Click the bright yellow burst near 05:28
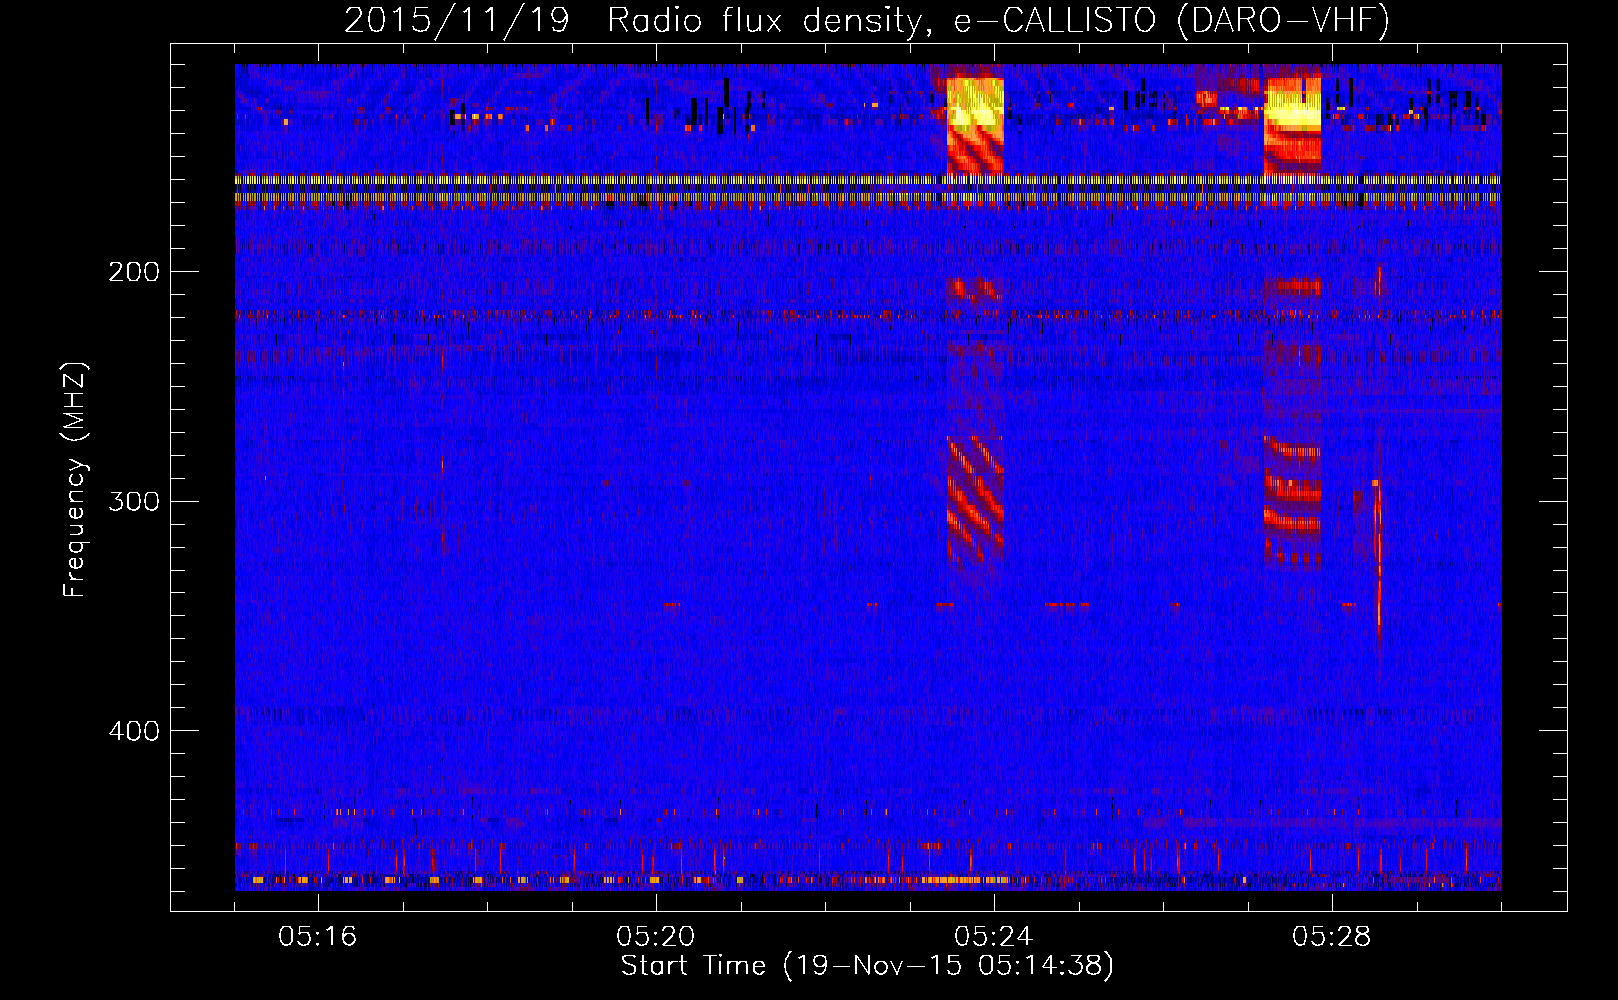Screen dimensions: 1618x1000 (1292, 103)
